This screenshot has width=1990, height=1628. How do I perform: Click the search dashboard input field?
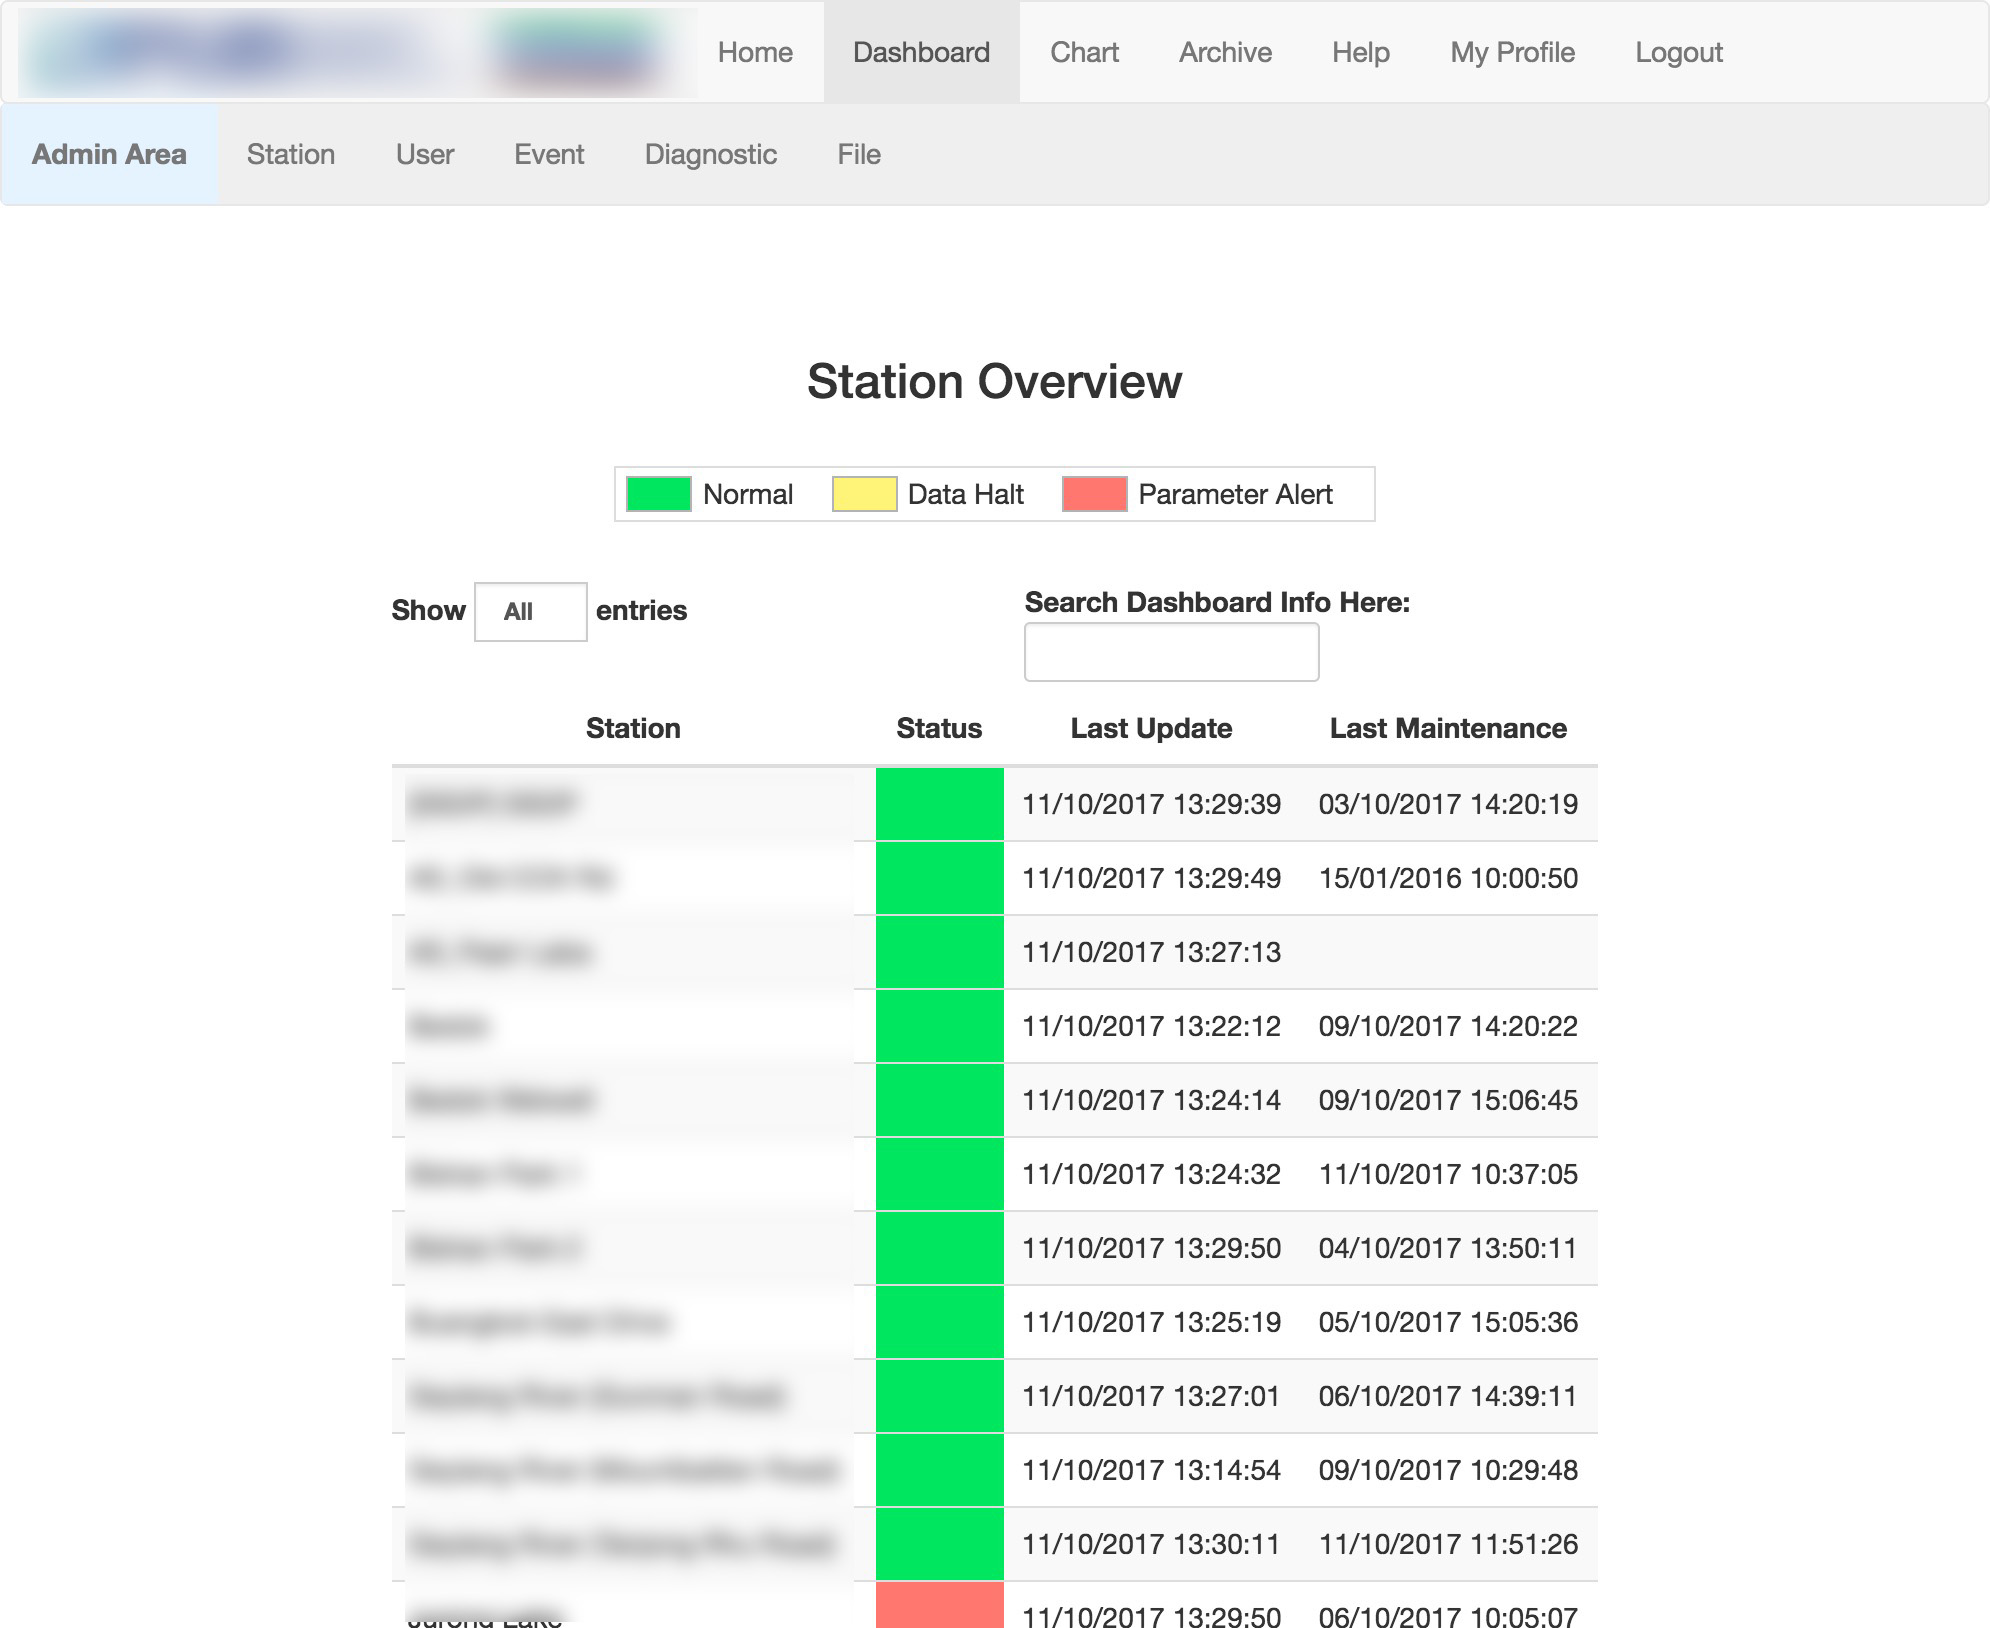coord(1171,652)
